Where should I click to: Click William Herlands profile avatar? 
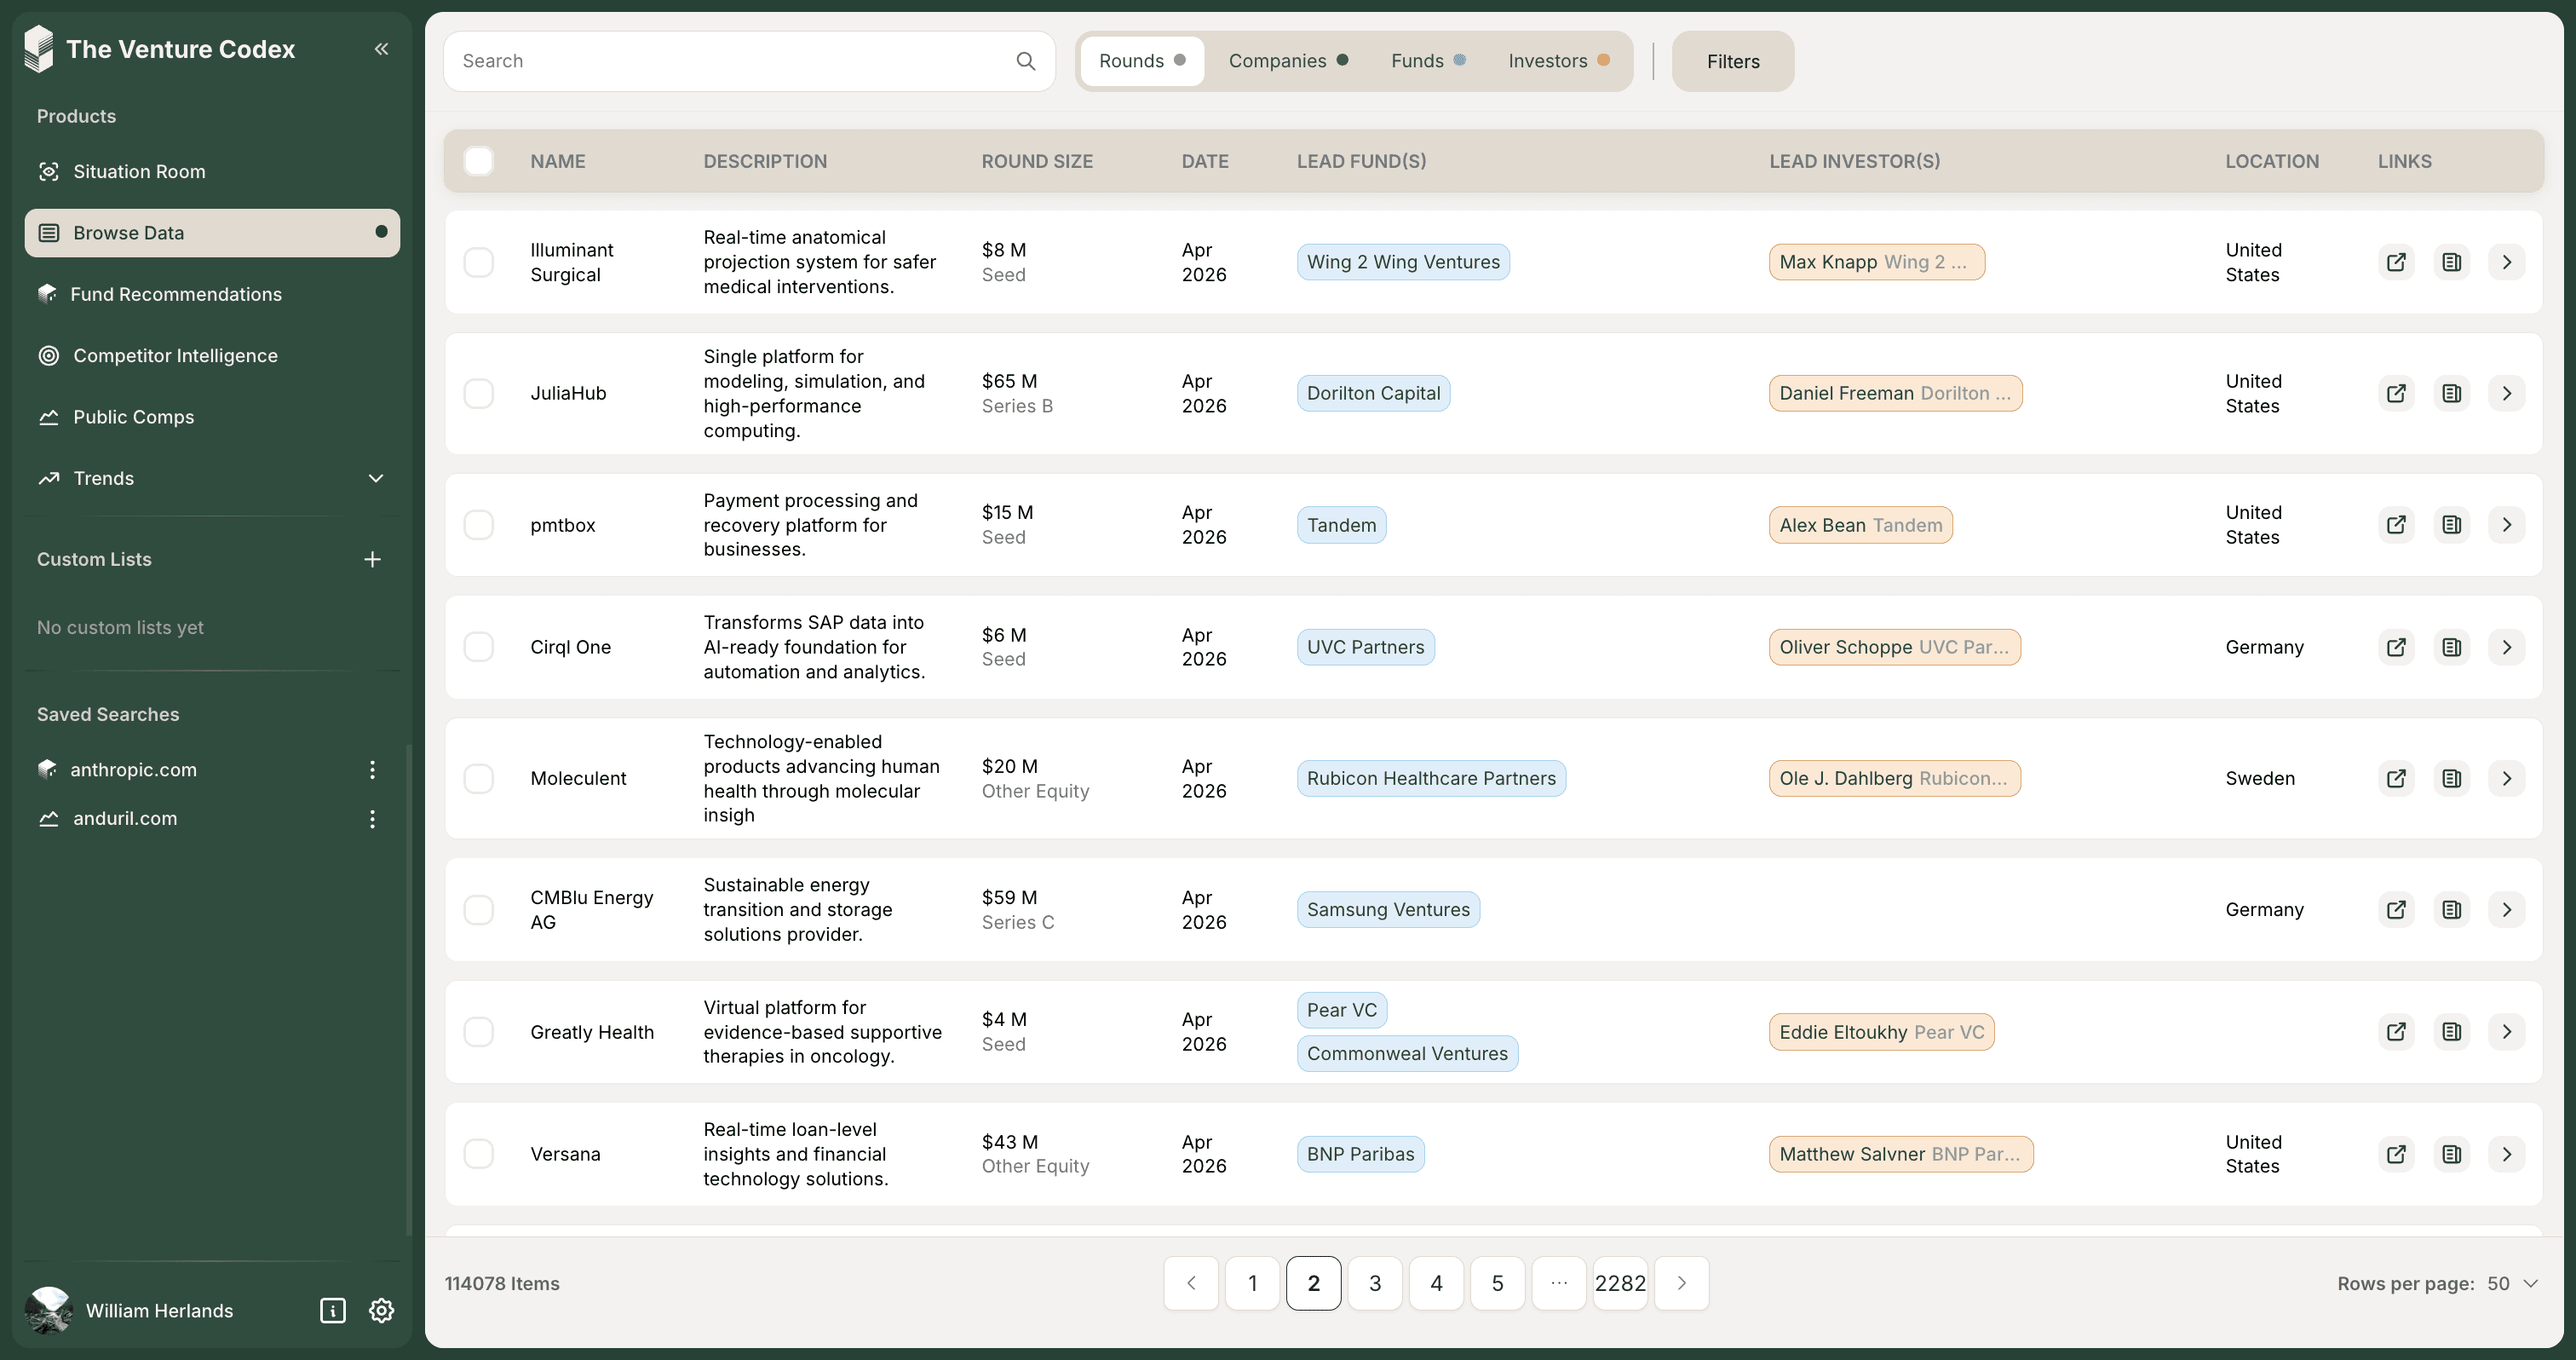pyautogui.click(x=48, y=1311)
